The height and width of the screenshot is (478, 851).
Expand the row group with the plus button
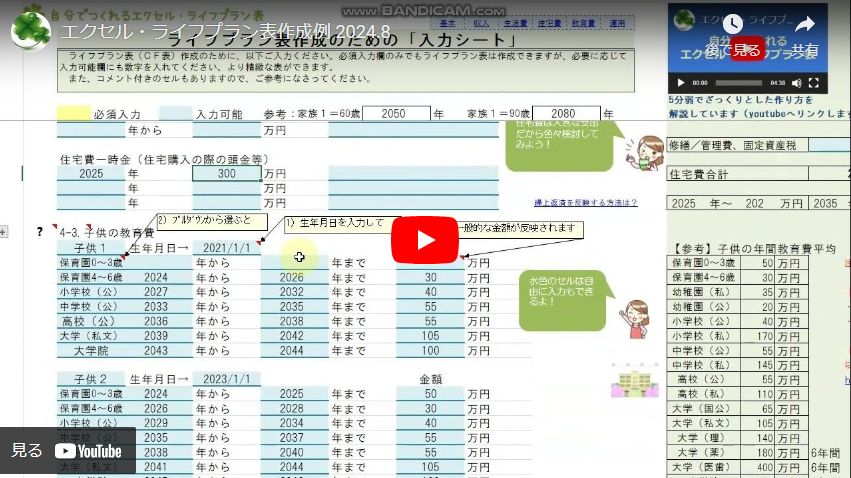(x=3, y=232)
